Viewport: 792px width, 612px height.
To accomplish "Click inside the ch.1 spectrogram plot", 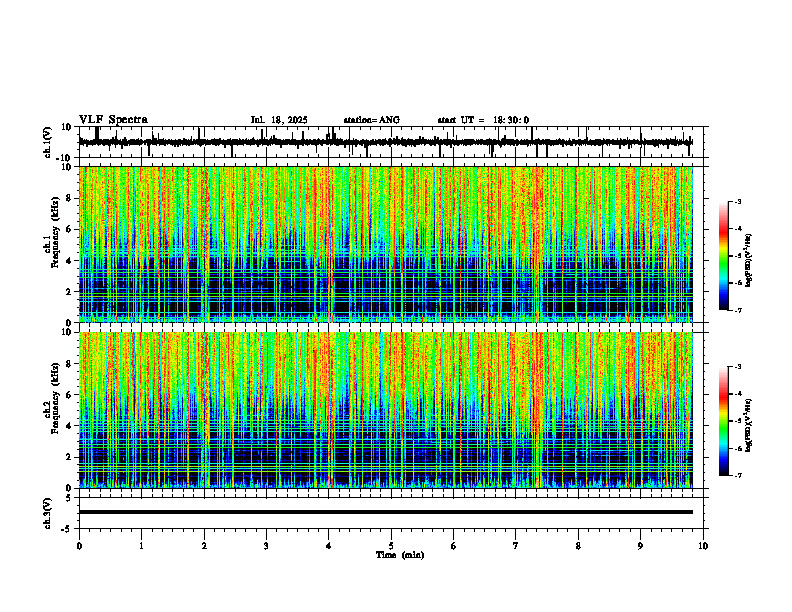I will 385,244.
